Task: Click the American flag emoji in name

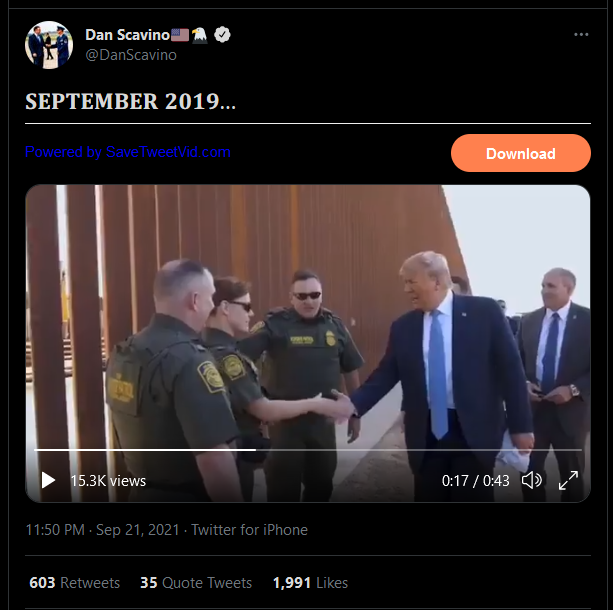Action: pos(180,35)
